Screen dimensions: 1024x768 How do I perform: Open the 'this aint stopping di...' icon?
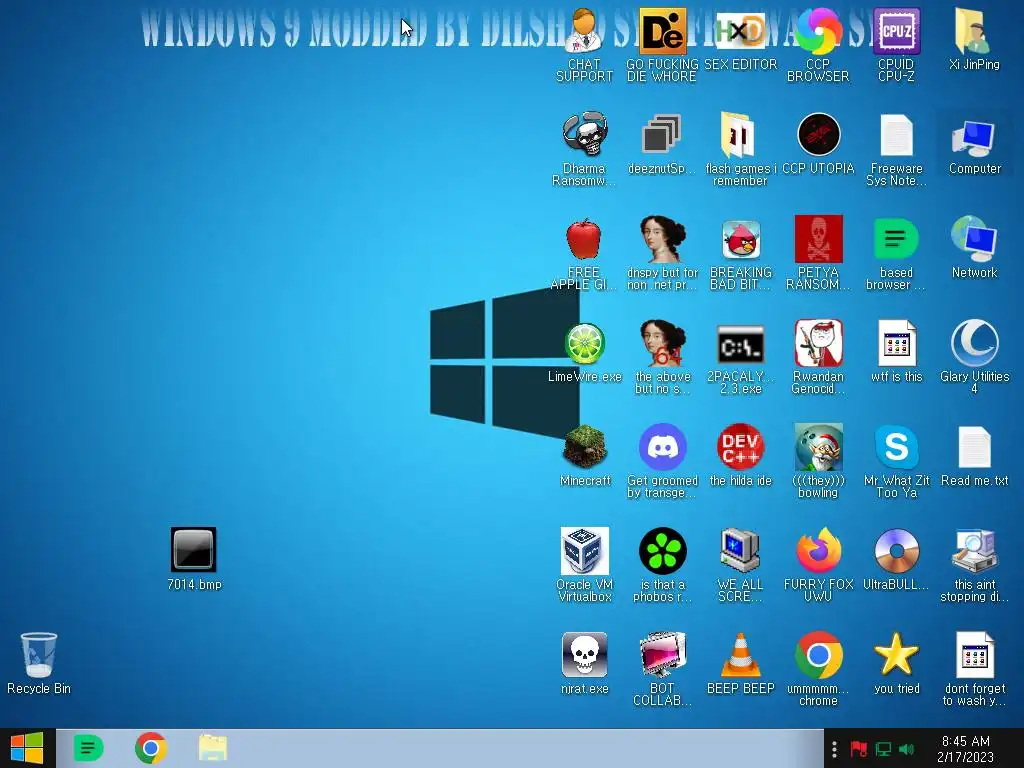(x=974, y=566)
